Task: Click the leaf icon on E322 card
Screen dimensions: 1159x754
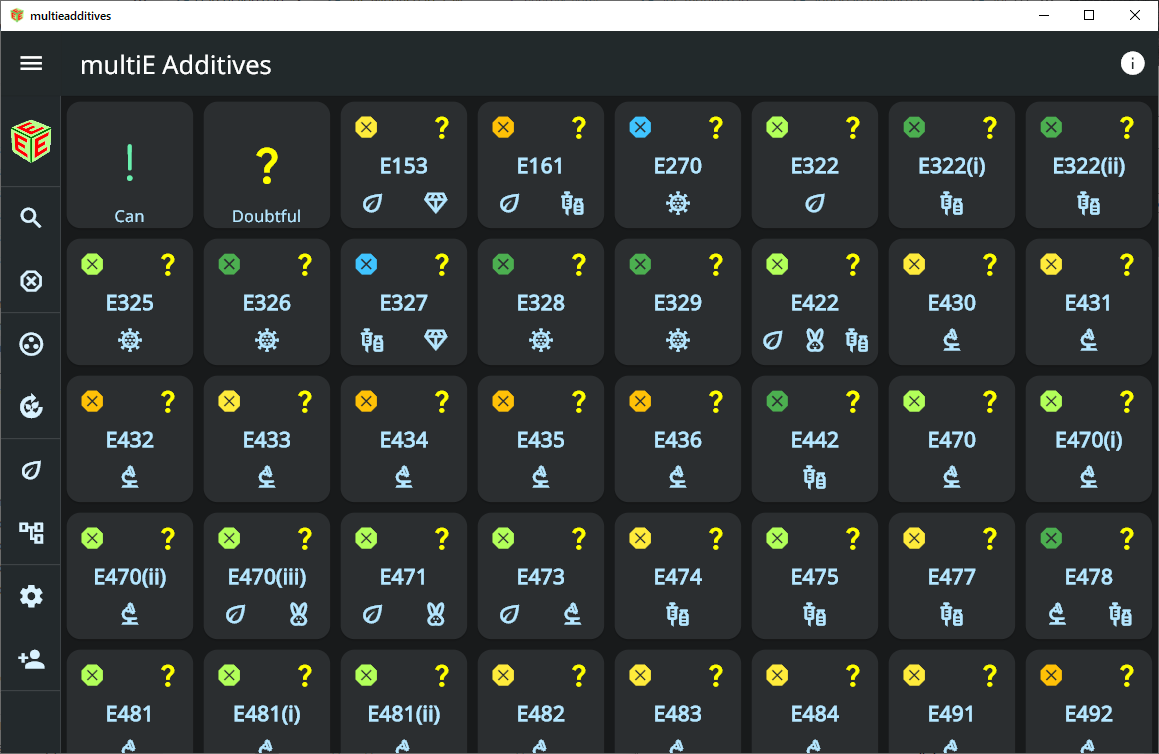Action: click(815, 203)
